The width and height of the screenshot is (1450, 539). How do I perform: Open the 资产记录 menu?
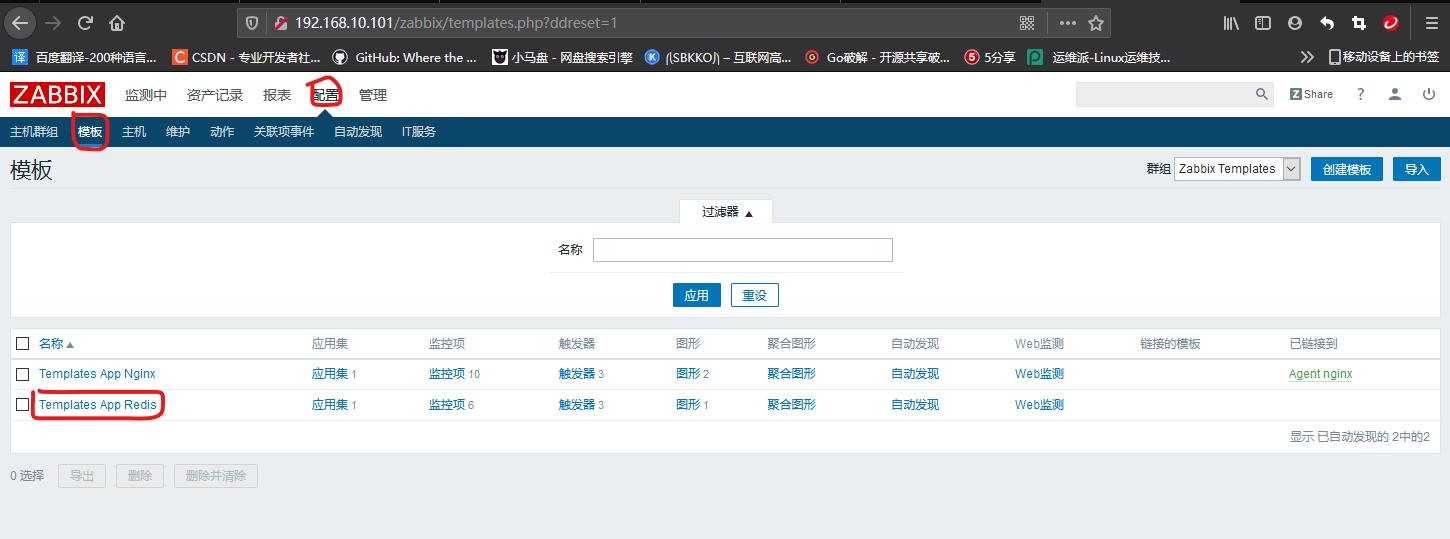point(215,95)
